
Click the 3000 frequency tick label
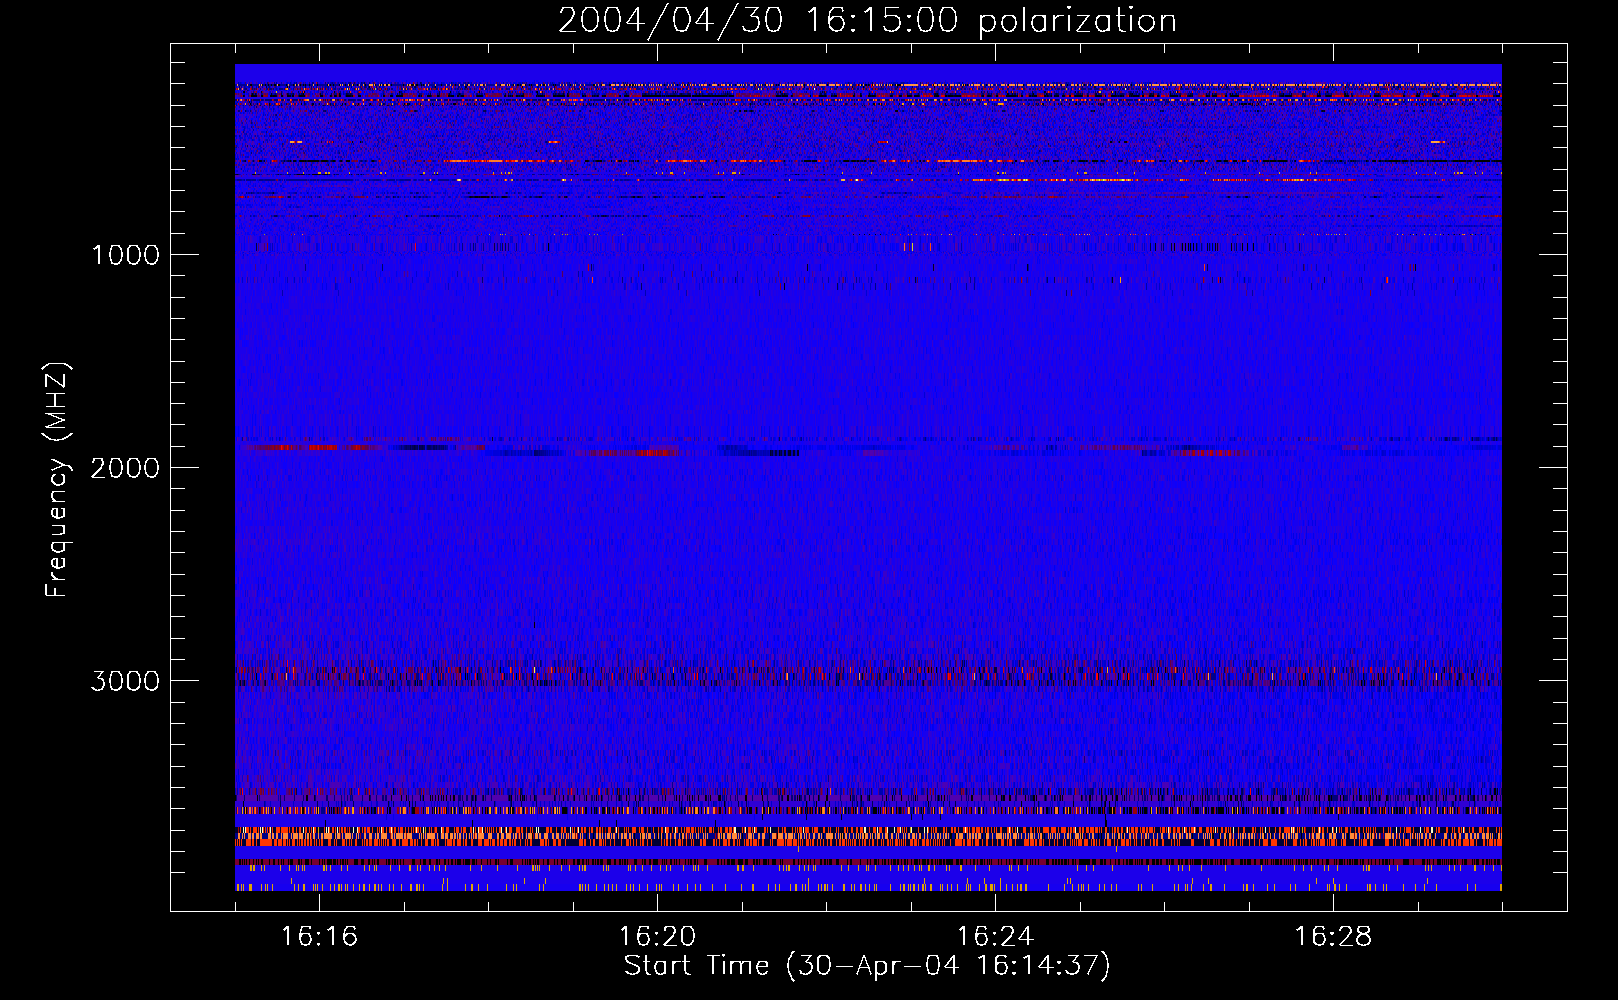click(x=125, y=681)
